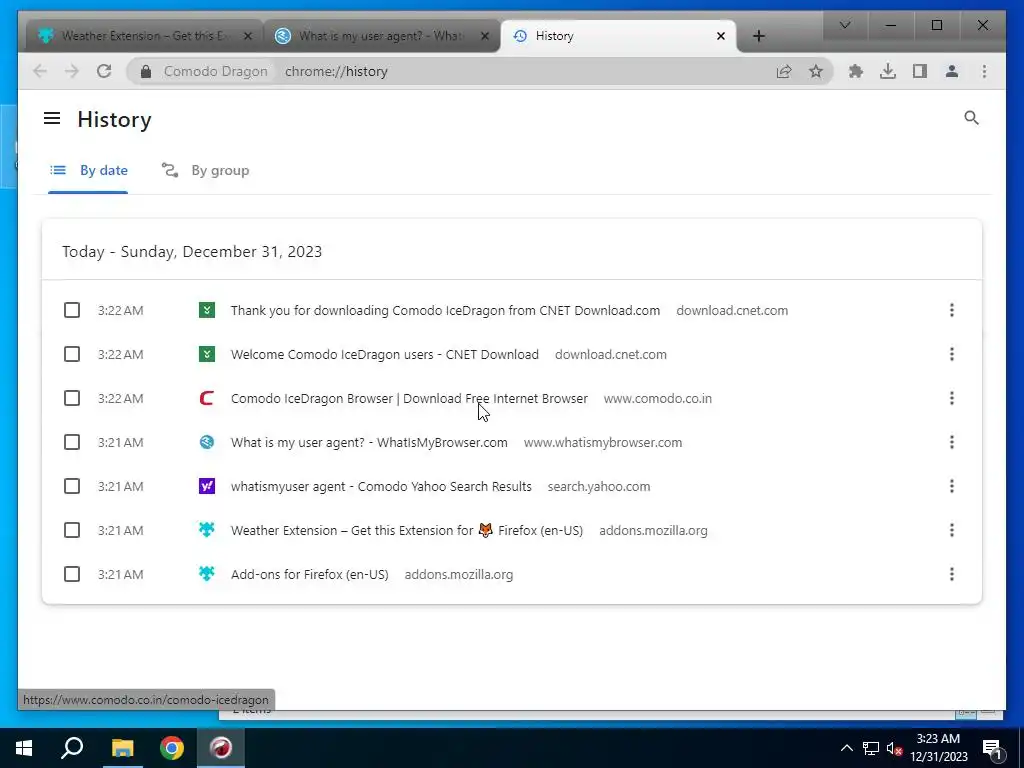Image resolution: width=1024 pixels, height=768 pixels.
Task: Toggle the side panel icon
Action: (920, 71)
